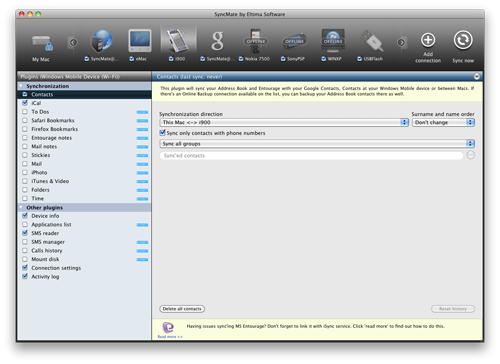Click the blue badge next to iTunes & Video
The height and width of the screenshot is (364, 500).
click(142, 181)
